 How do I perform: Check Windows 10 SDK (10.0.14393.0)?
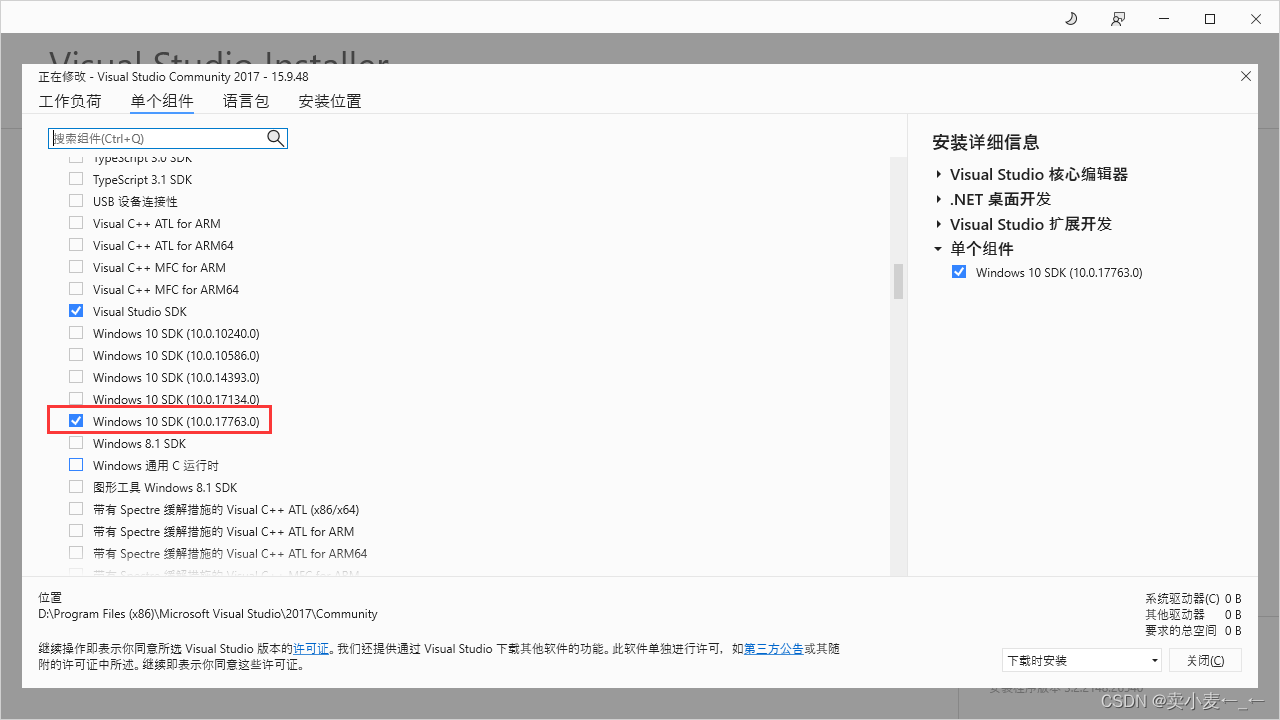[x=76, y=377]
